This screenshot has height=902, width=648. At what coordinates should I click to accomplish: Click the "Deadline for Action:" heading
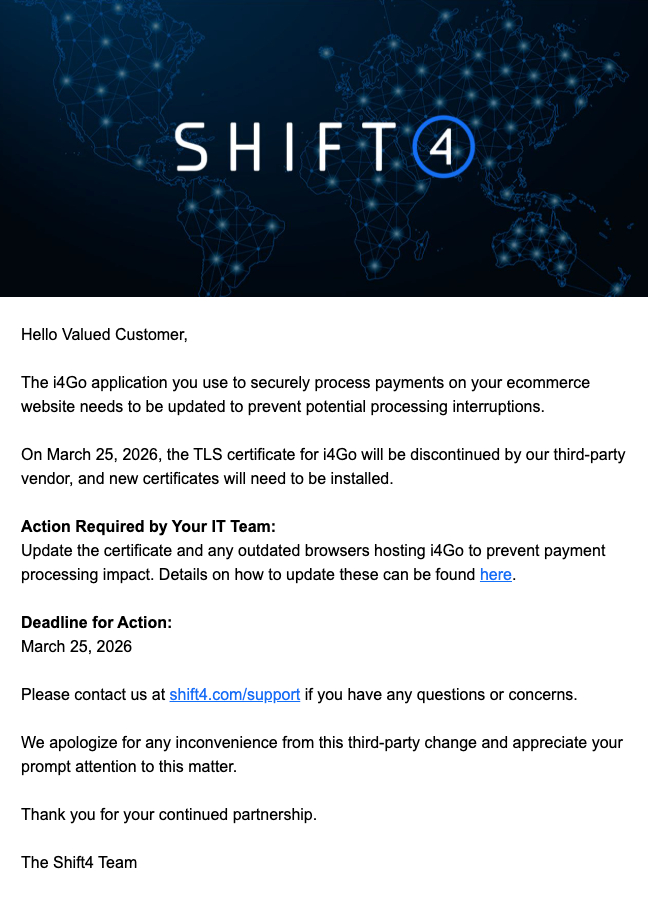point(96,622)
